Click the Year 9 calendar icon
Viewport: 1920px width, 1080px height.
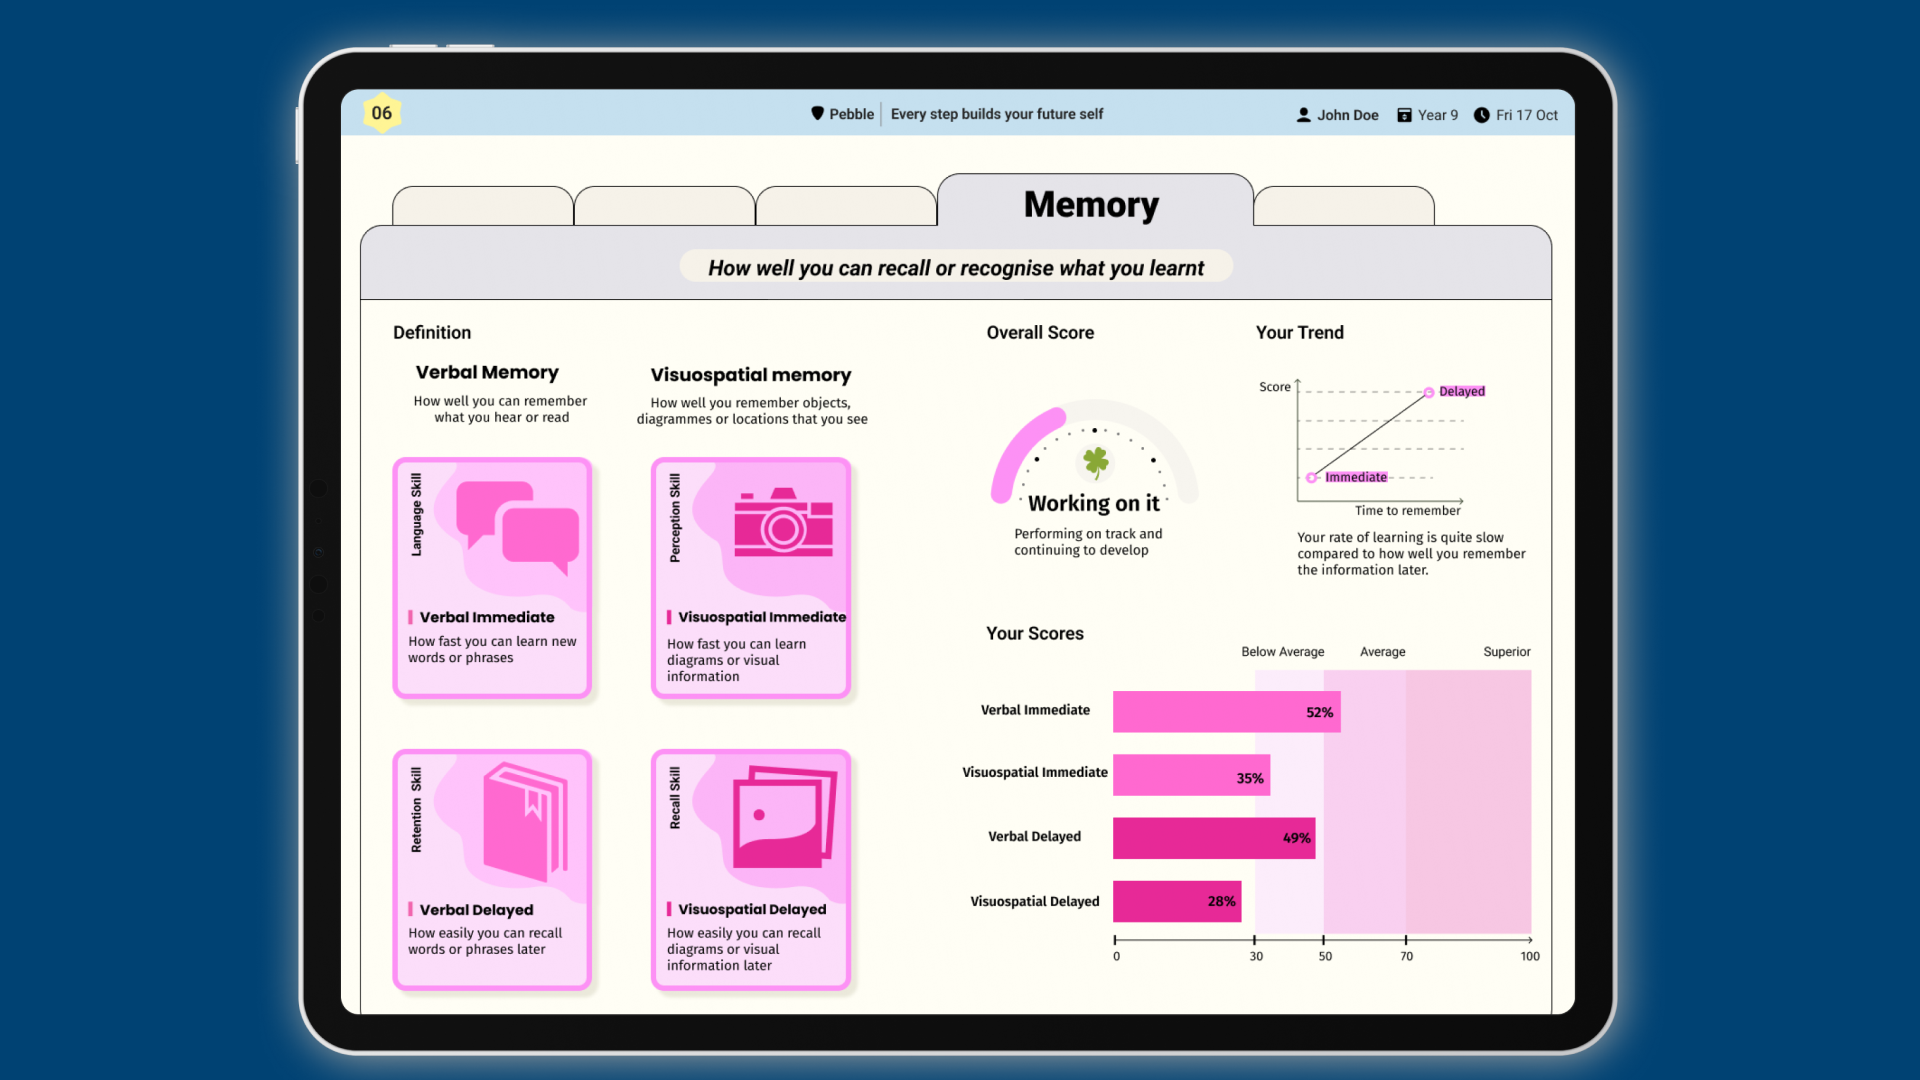1404,115
